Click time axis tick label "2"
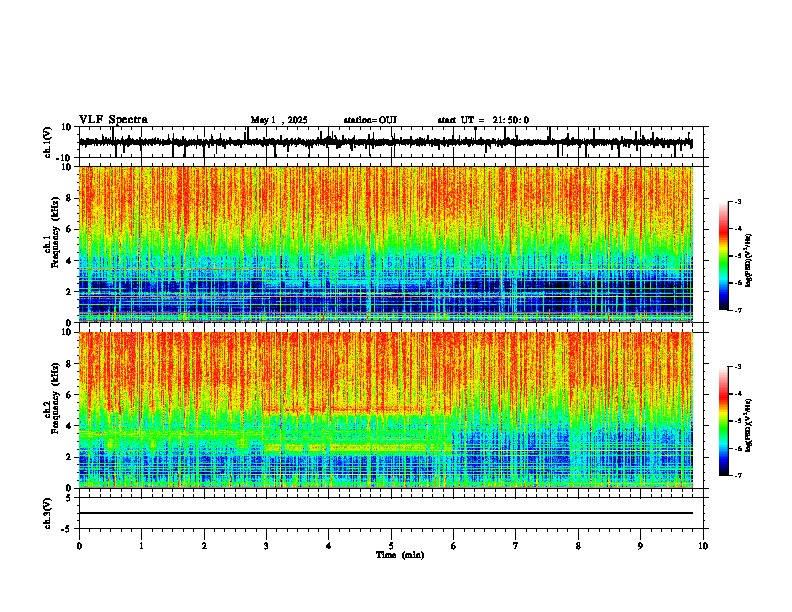The height and width of the screenshot is (612, 792). 204,546
